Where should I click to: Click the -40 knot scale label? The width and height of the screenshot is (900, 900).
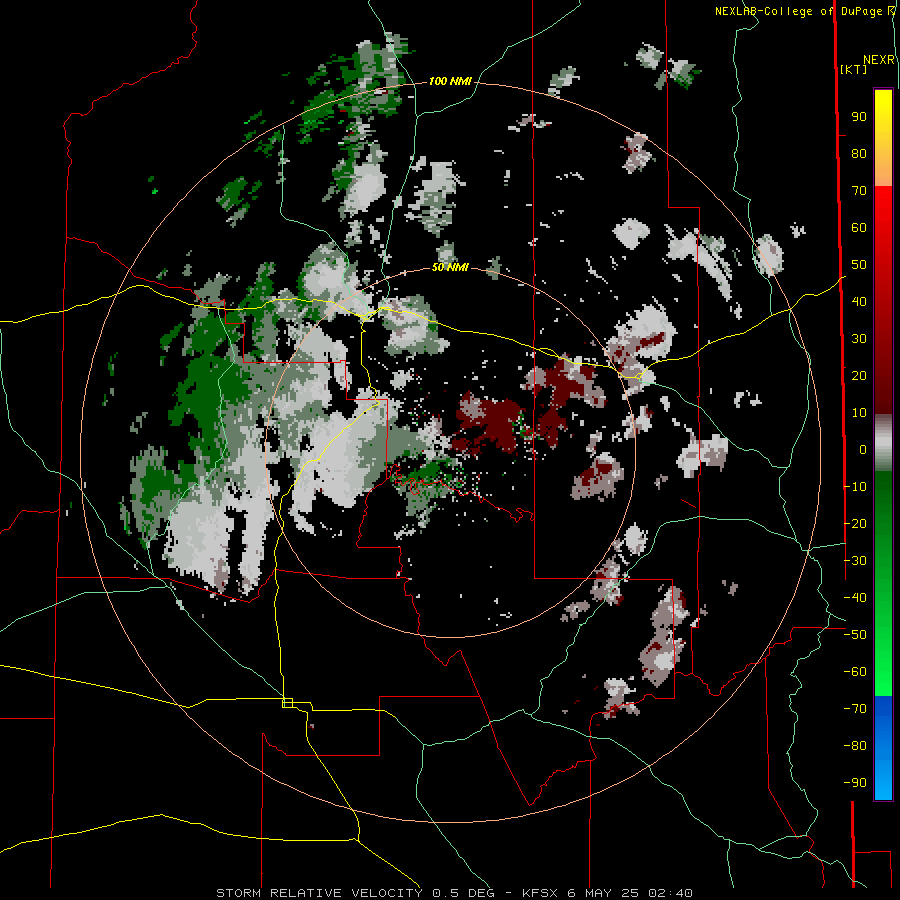tap(855, 598)
